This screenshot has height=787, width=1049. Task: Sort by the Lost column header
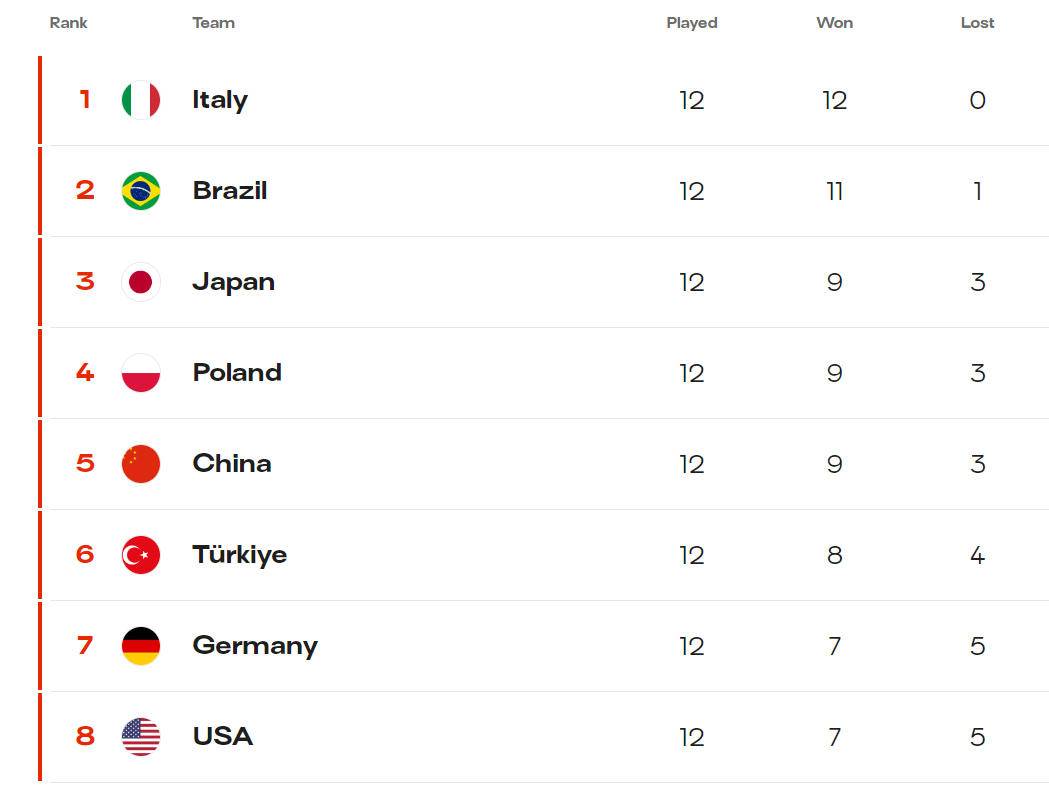click(x=977, y=23)
